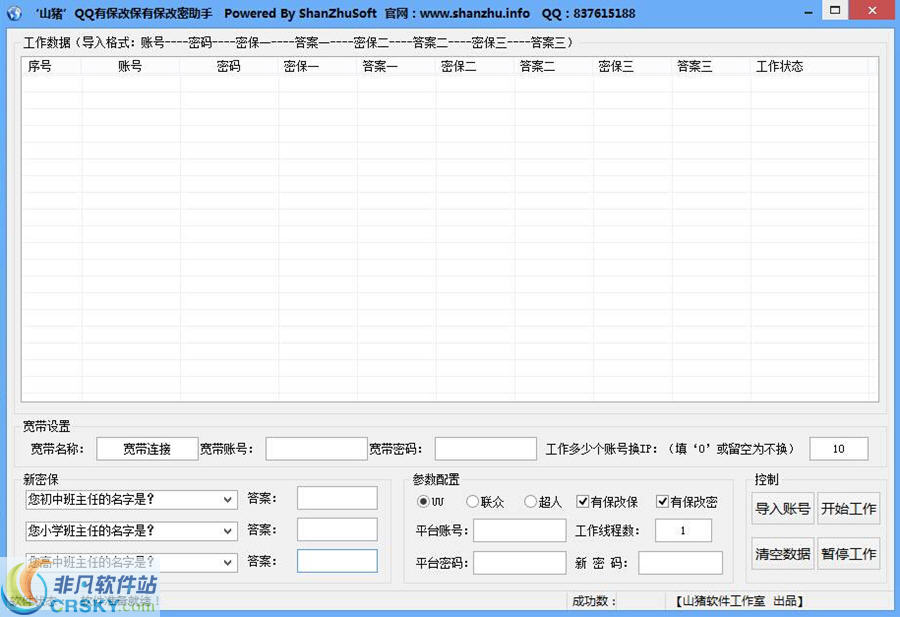The height and width of the screenshot is (617, 900).
Task: Click the 账号 column header
Action: [x=128, y=66]
